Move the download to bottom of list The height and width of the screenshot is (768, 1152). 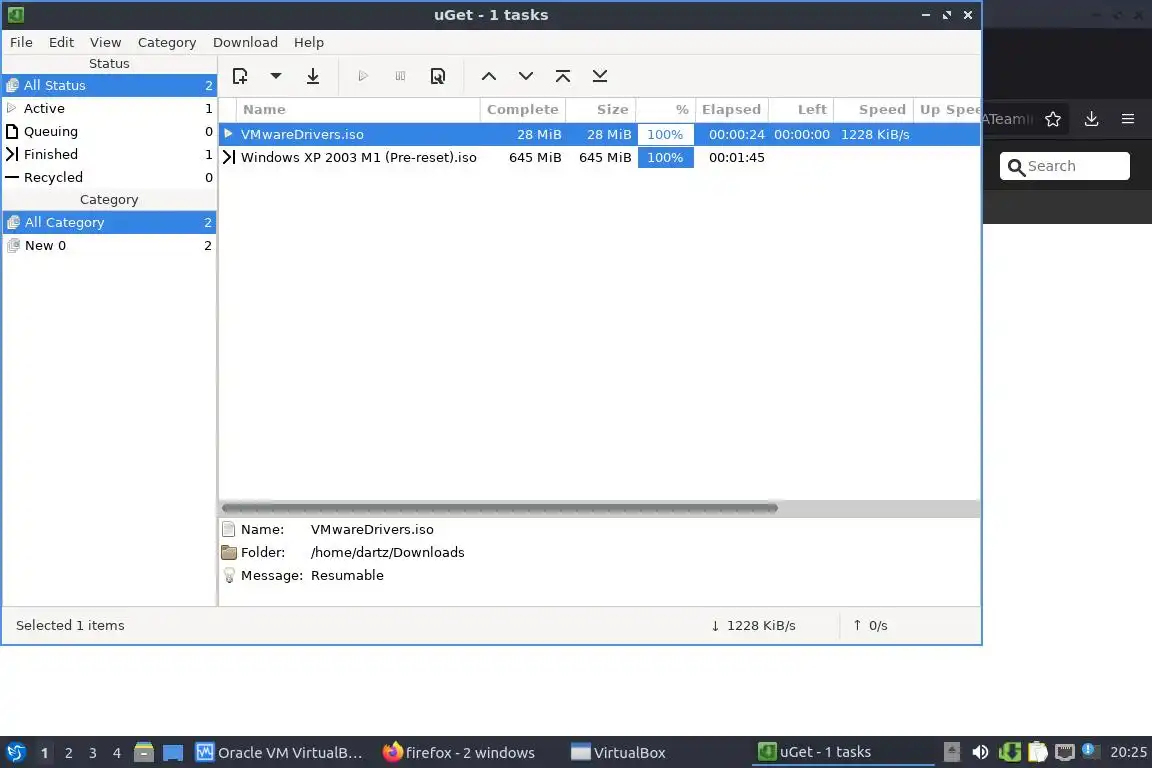click(600, 76)
